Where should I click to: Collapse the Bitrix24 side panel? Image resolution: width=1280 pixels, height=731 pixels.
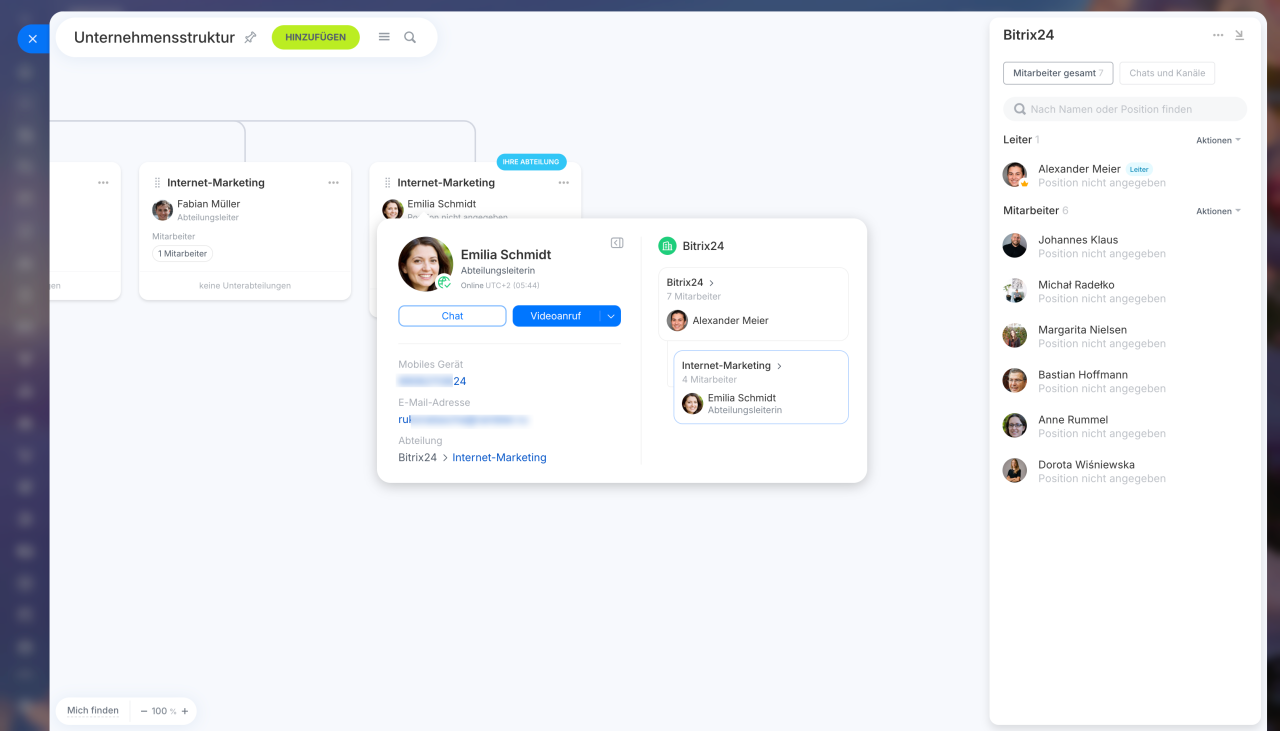tap(1240, 35)
